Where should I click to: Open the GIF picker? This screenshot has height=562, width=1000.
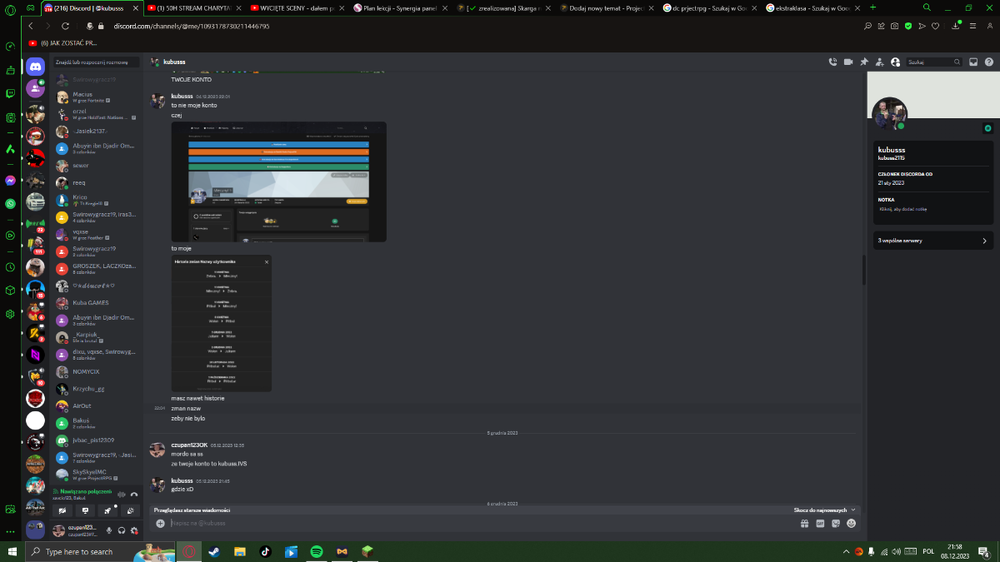point(820,523)
